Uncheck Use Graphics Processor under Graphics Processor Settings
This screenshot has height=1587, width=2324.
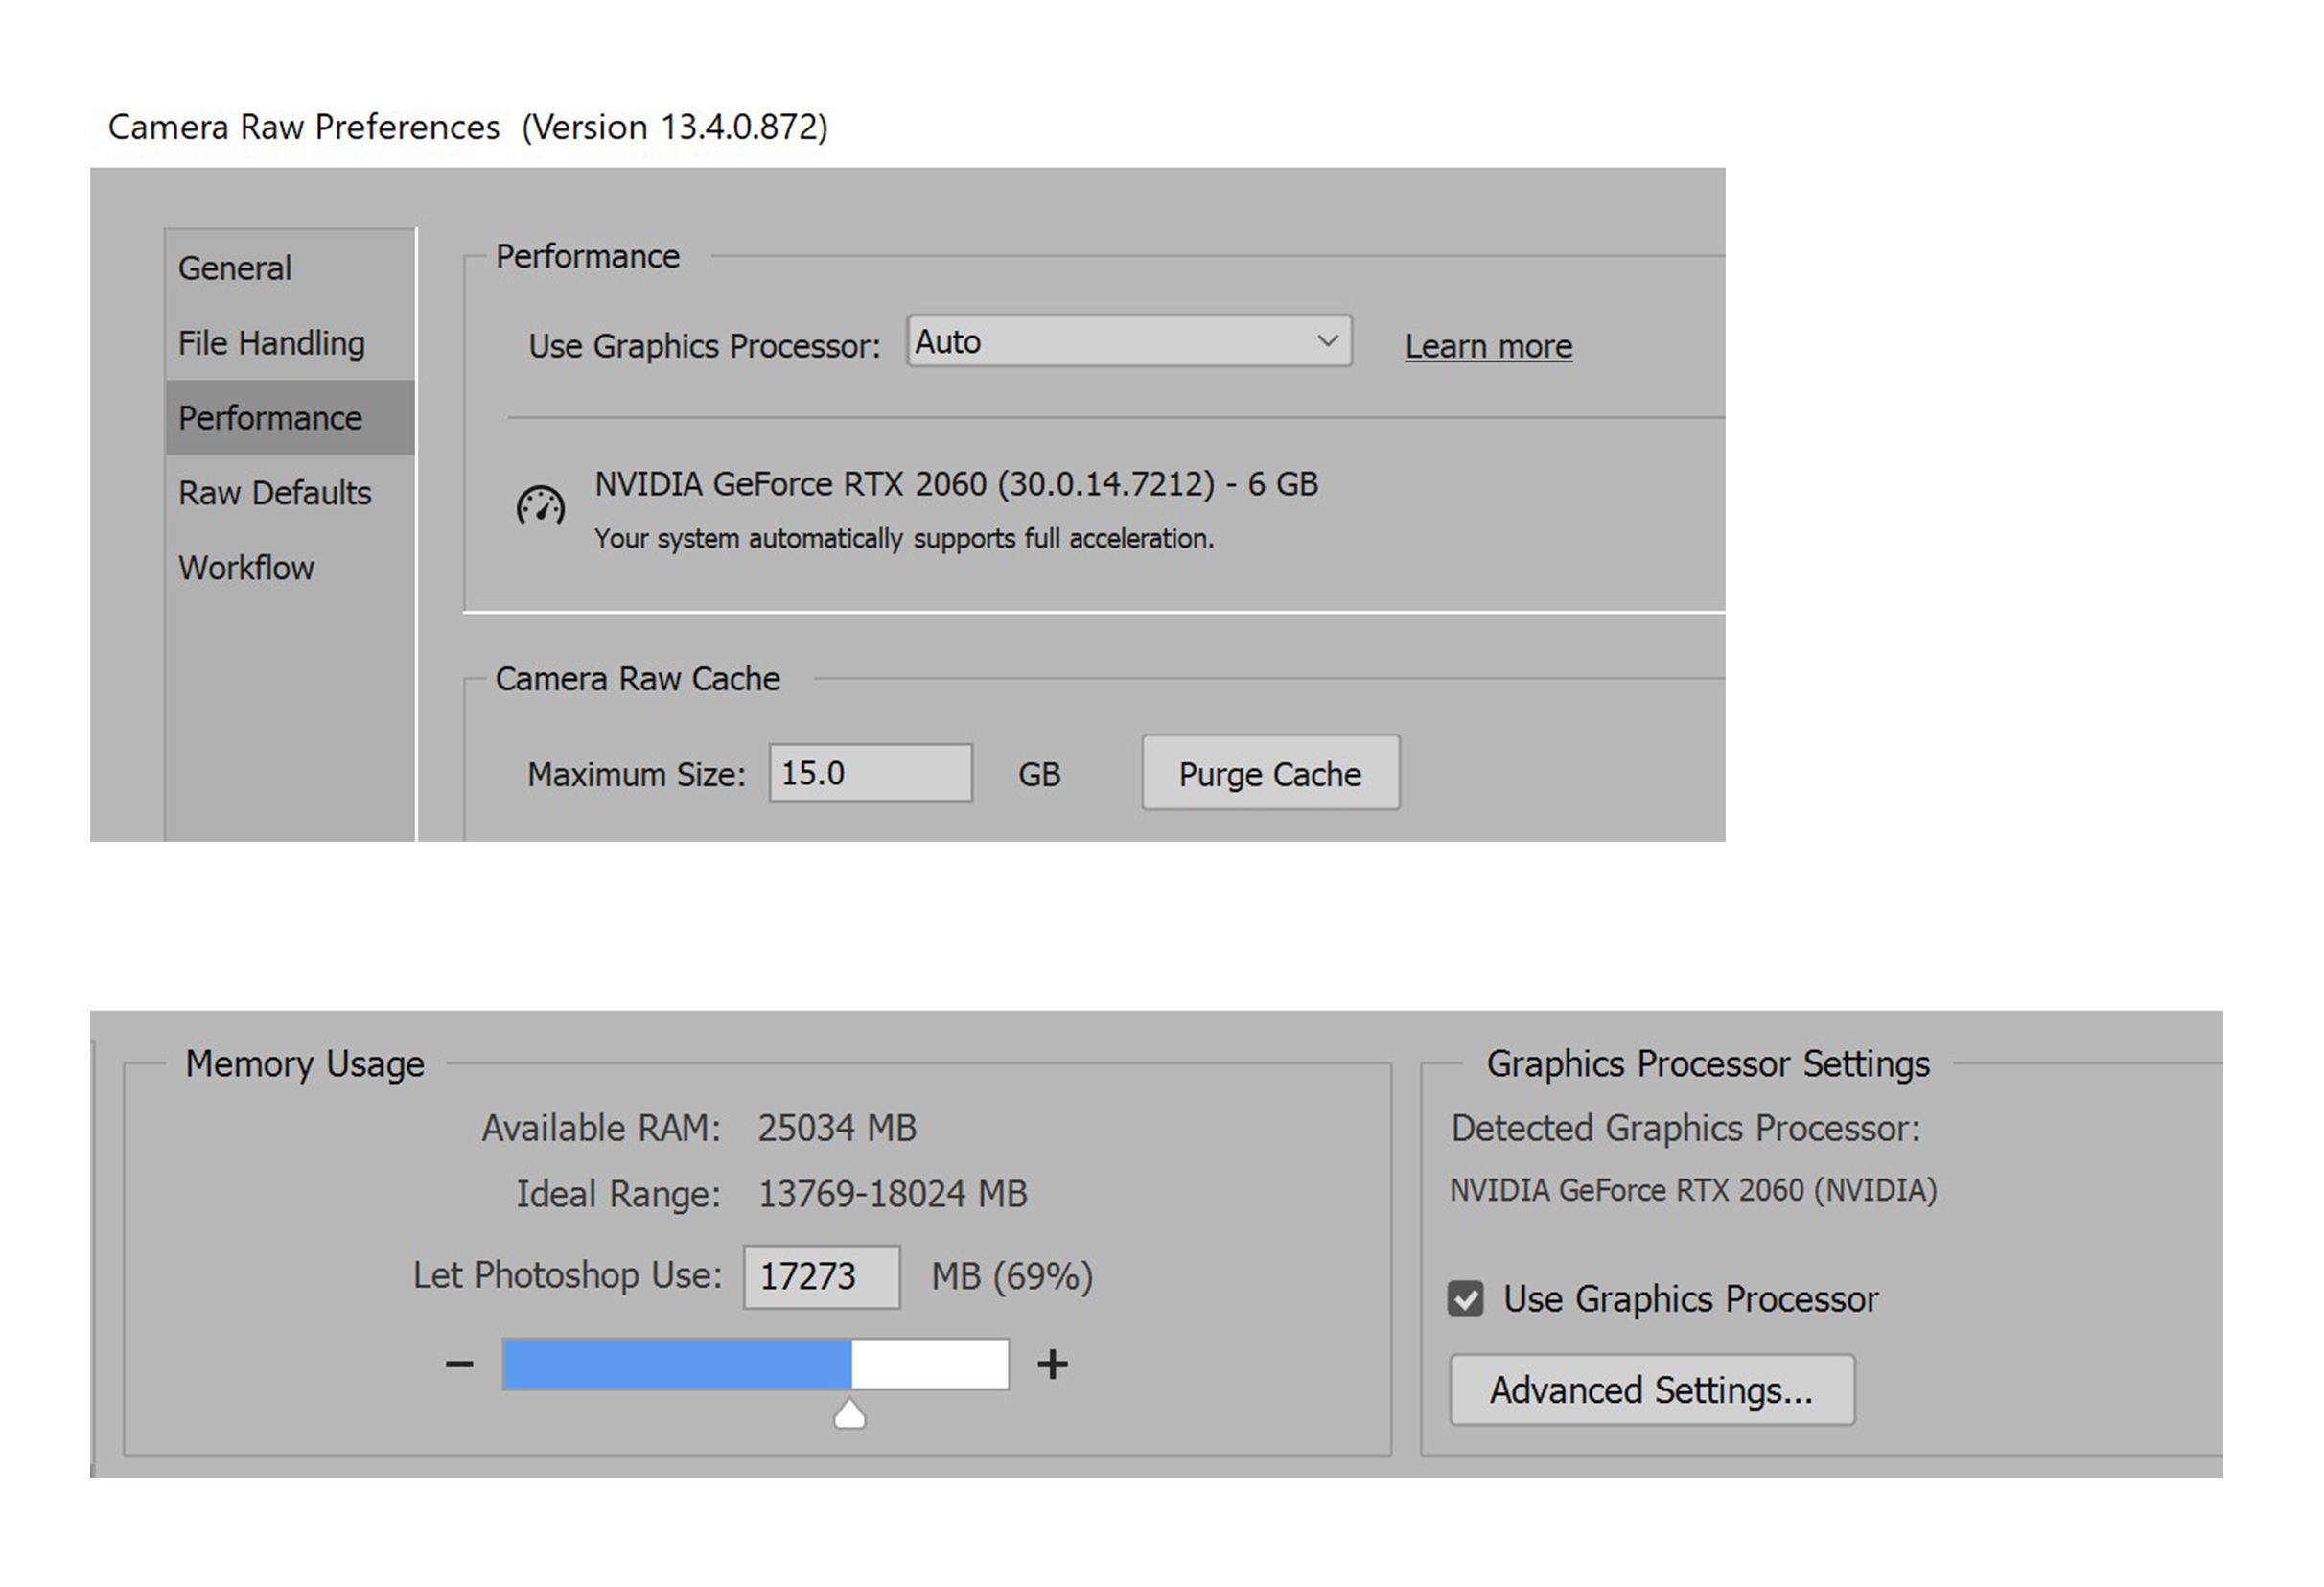pos(1468,1298)
